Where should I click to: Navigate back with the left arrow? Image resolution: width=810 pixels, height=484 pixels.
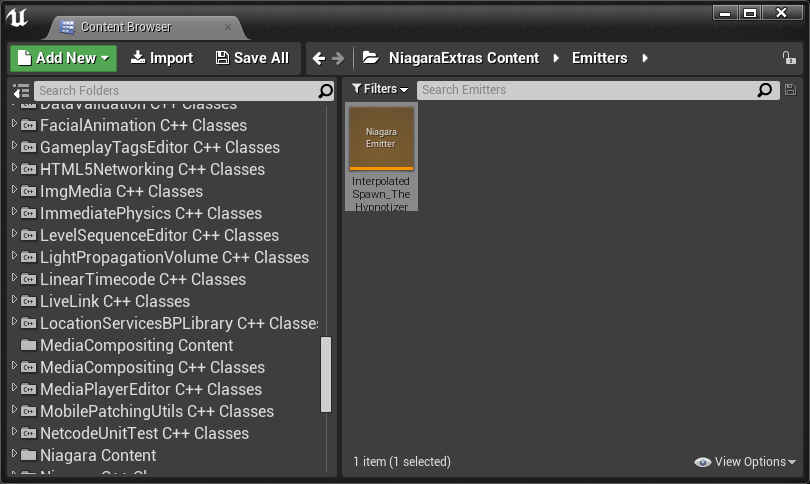pos(319,58)
